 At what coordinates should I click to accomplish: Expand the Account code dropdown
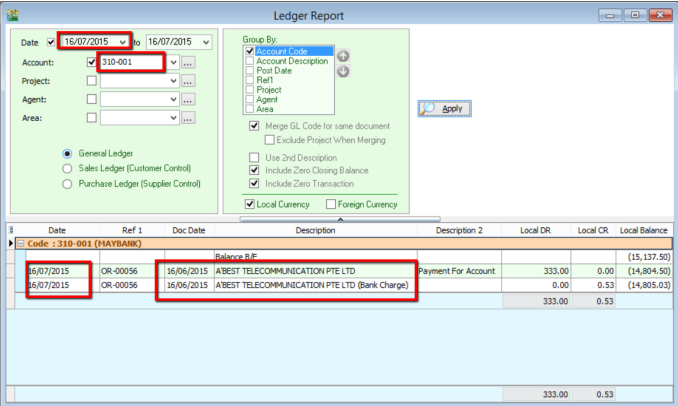(x=173, y=63)
